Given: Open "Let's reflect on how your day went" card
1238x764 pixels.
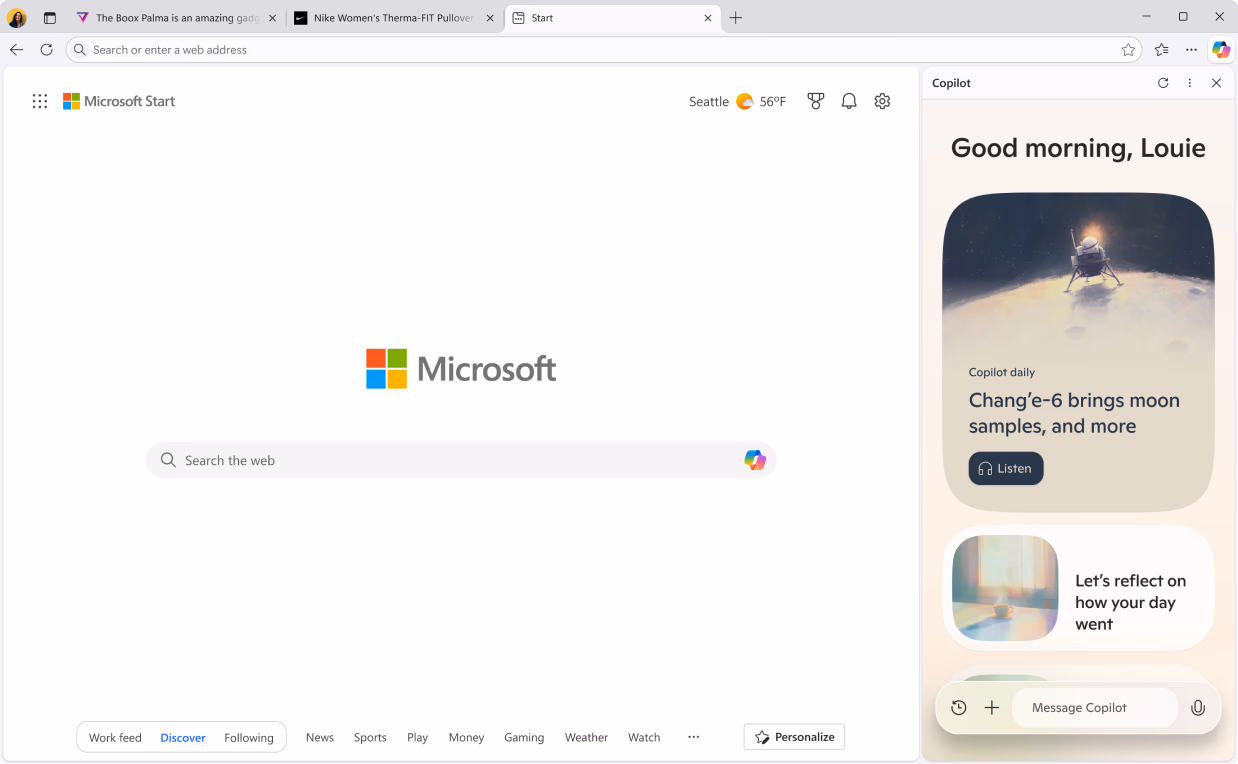Looking at the screenshot, I should [1078, 588].
